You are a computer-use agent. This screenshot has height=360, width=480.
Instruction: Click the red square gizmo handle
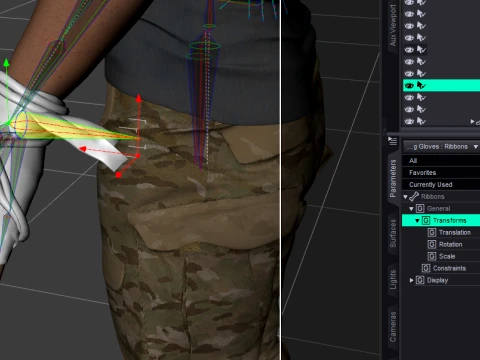pos(118,175)
